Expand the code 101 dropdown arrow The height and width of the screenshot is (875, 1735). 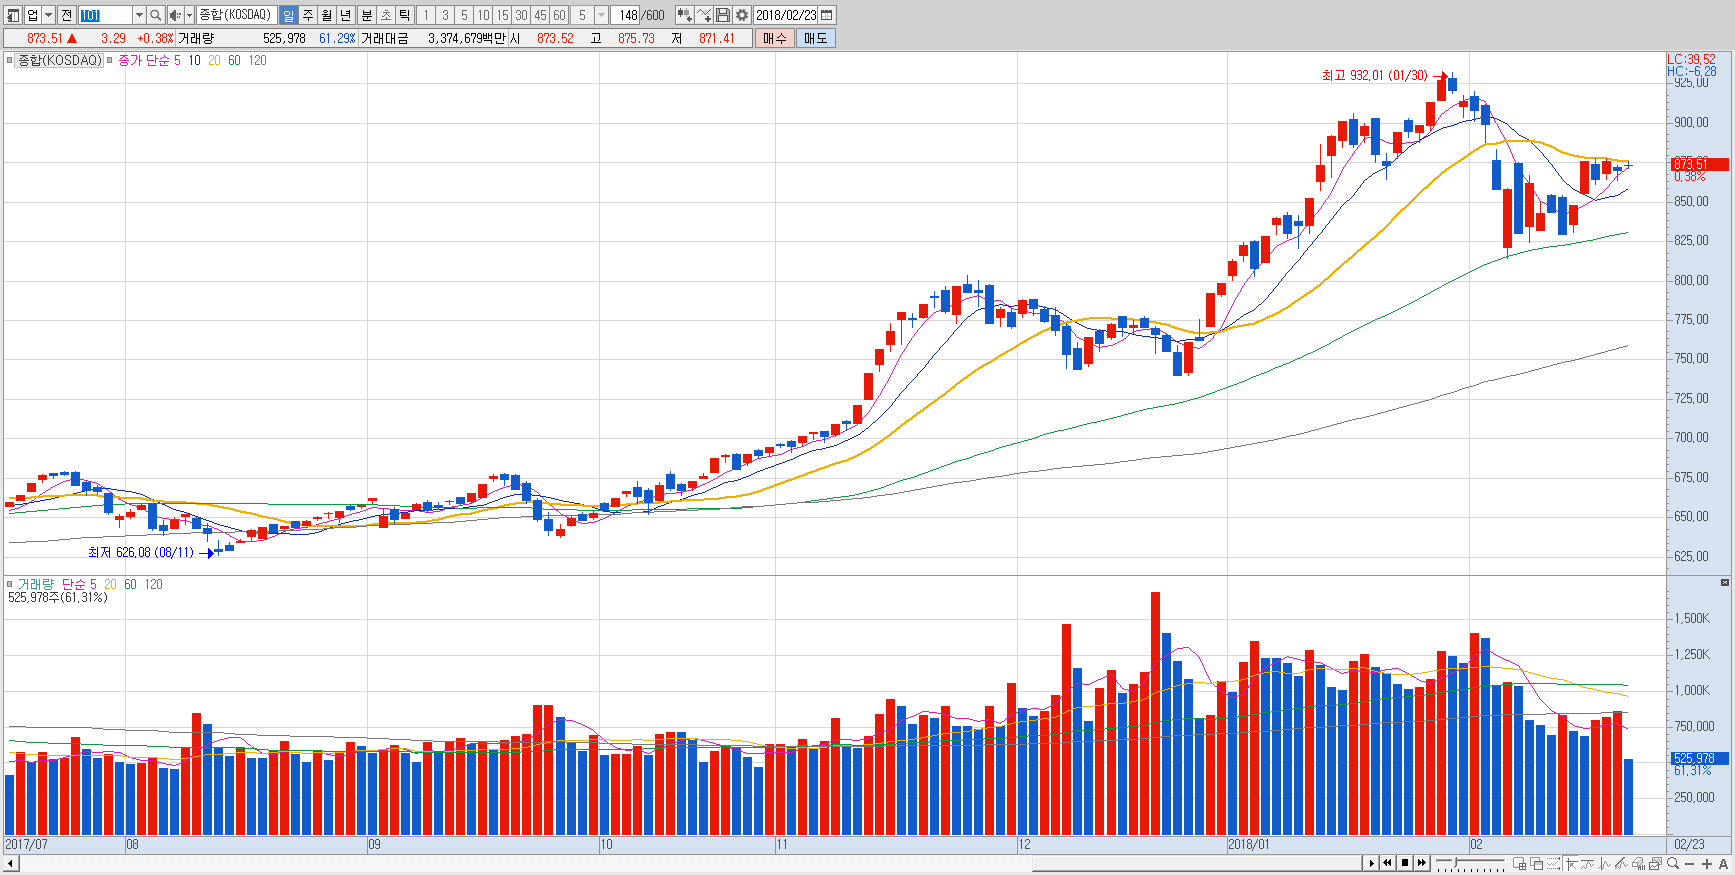139,15
